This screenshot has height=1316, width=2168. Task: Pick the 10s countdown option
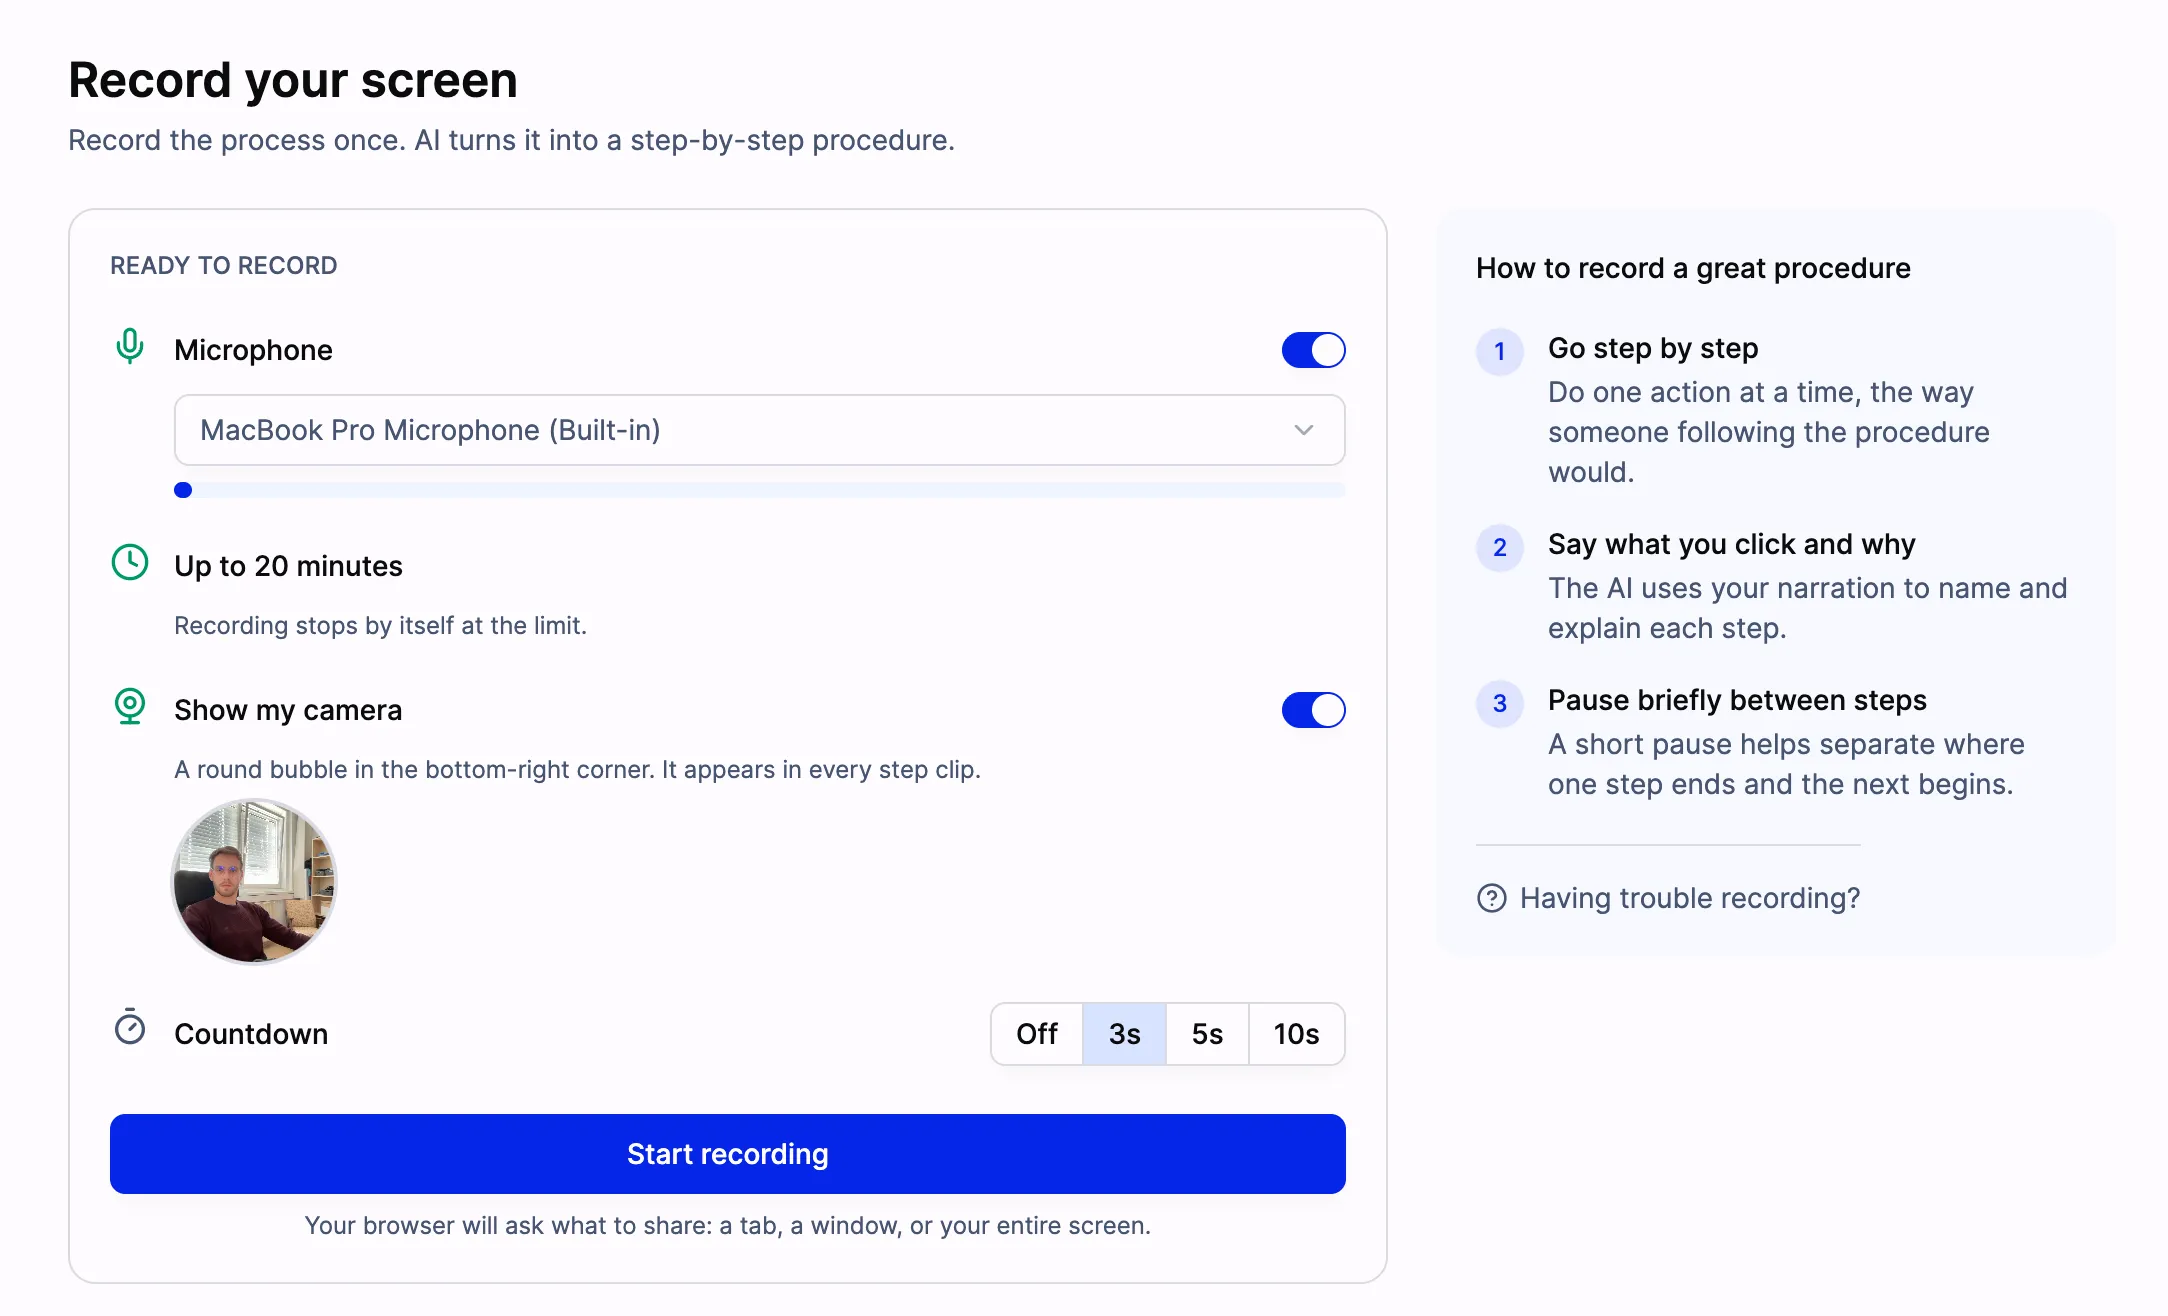[x=1296, y=1034]
